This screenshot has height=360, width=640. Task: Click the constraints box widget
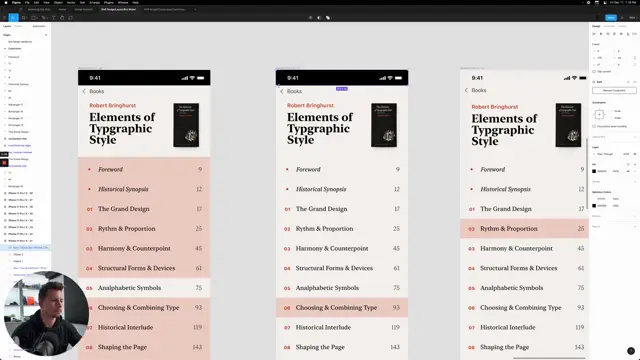click(599, 114)
